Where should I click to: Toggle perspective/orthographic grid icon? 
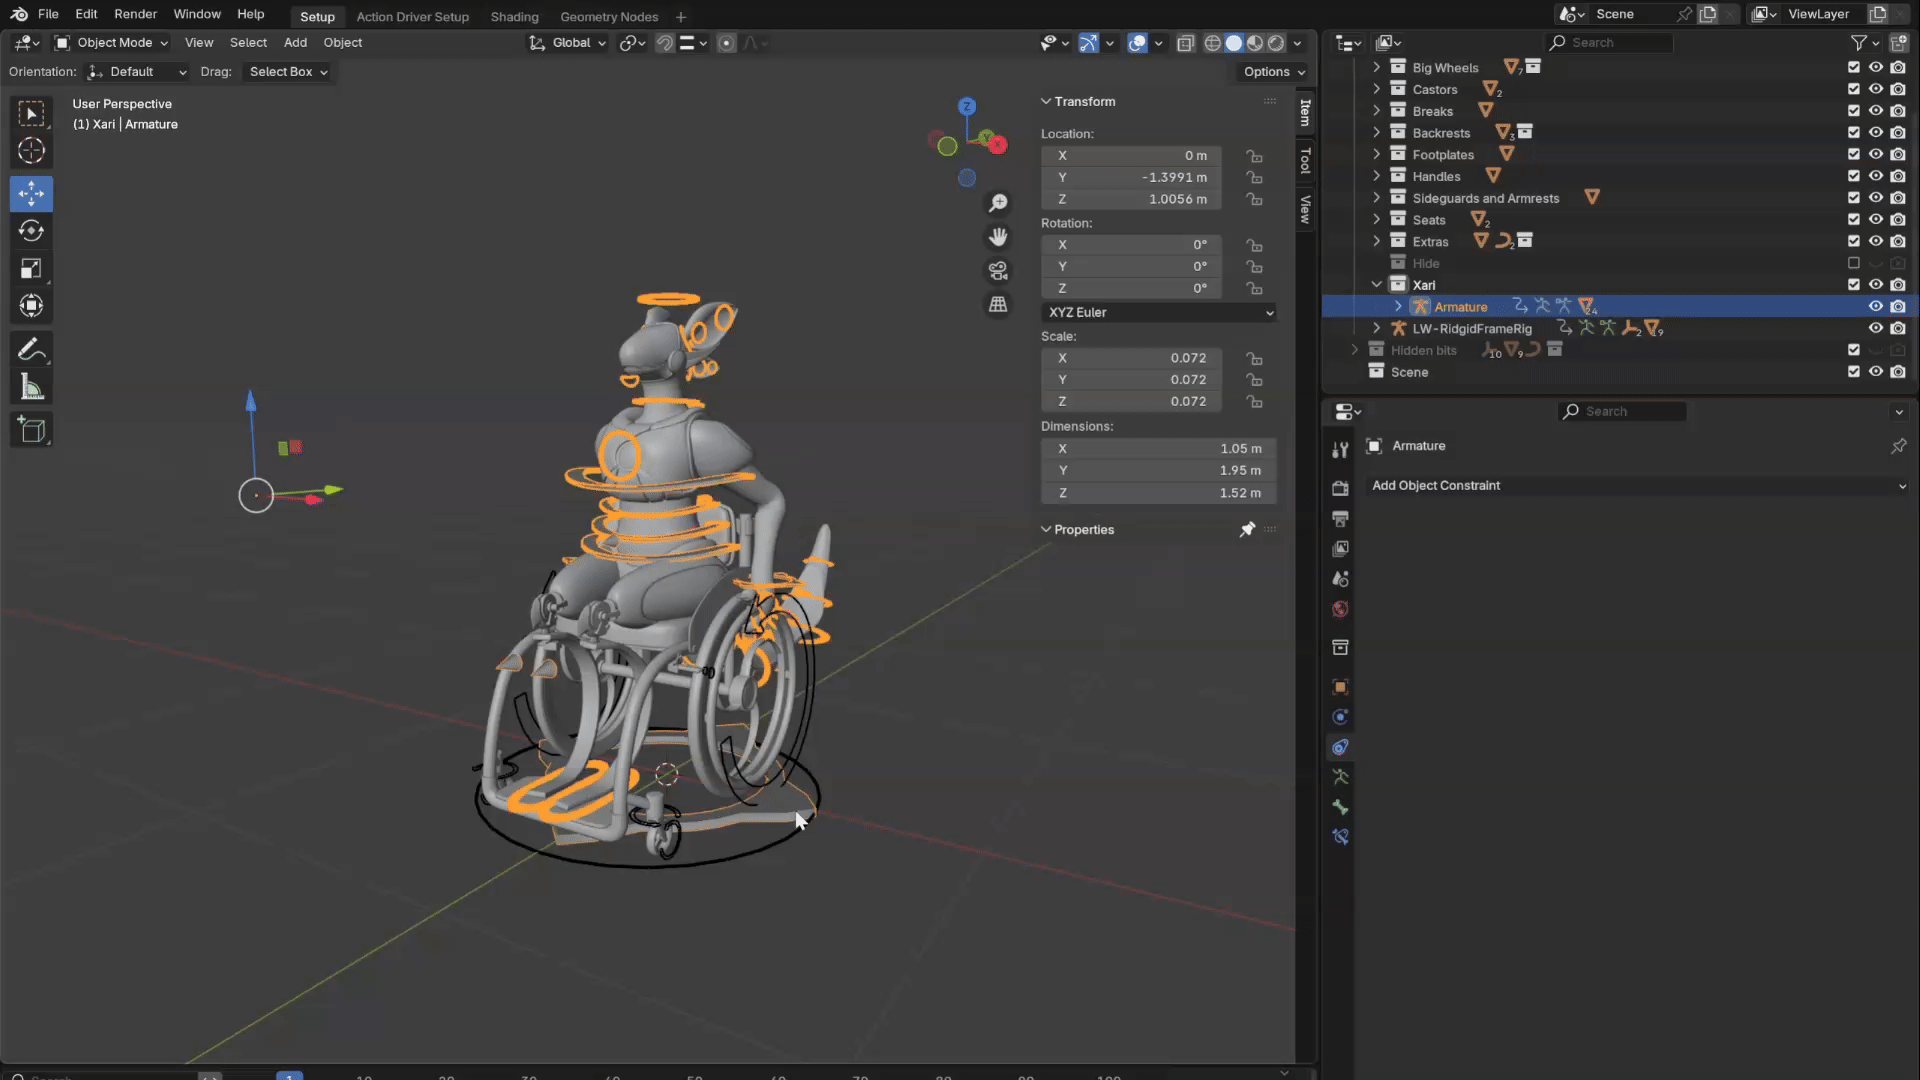point(998,305)
